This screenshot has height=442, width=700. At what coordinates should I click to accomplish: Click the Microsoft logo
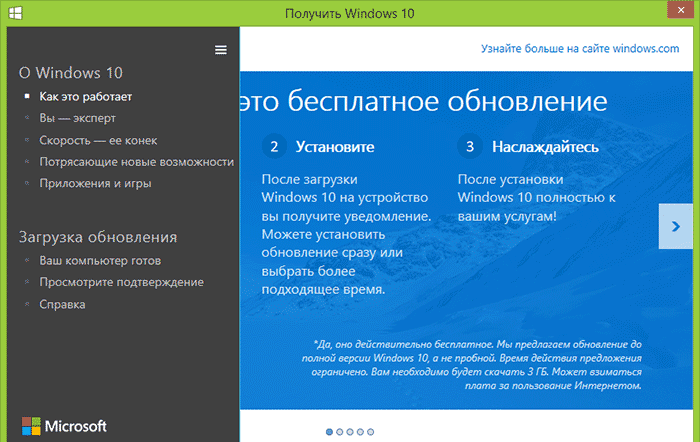pos(64,426)
